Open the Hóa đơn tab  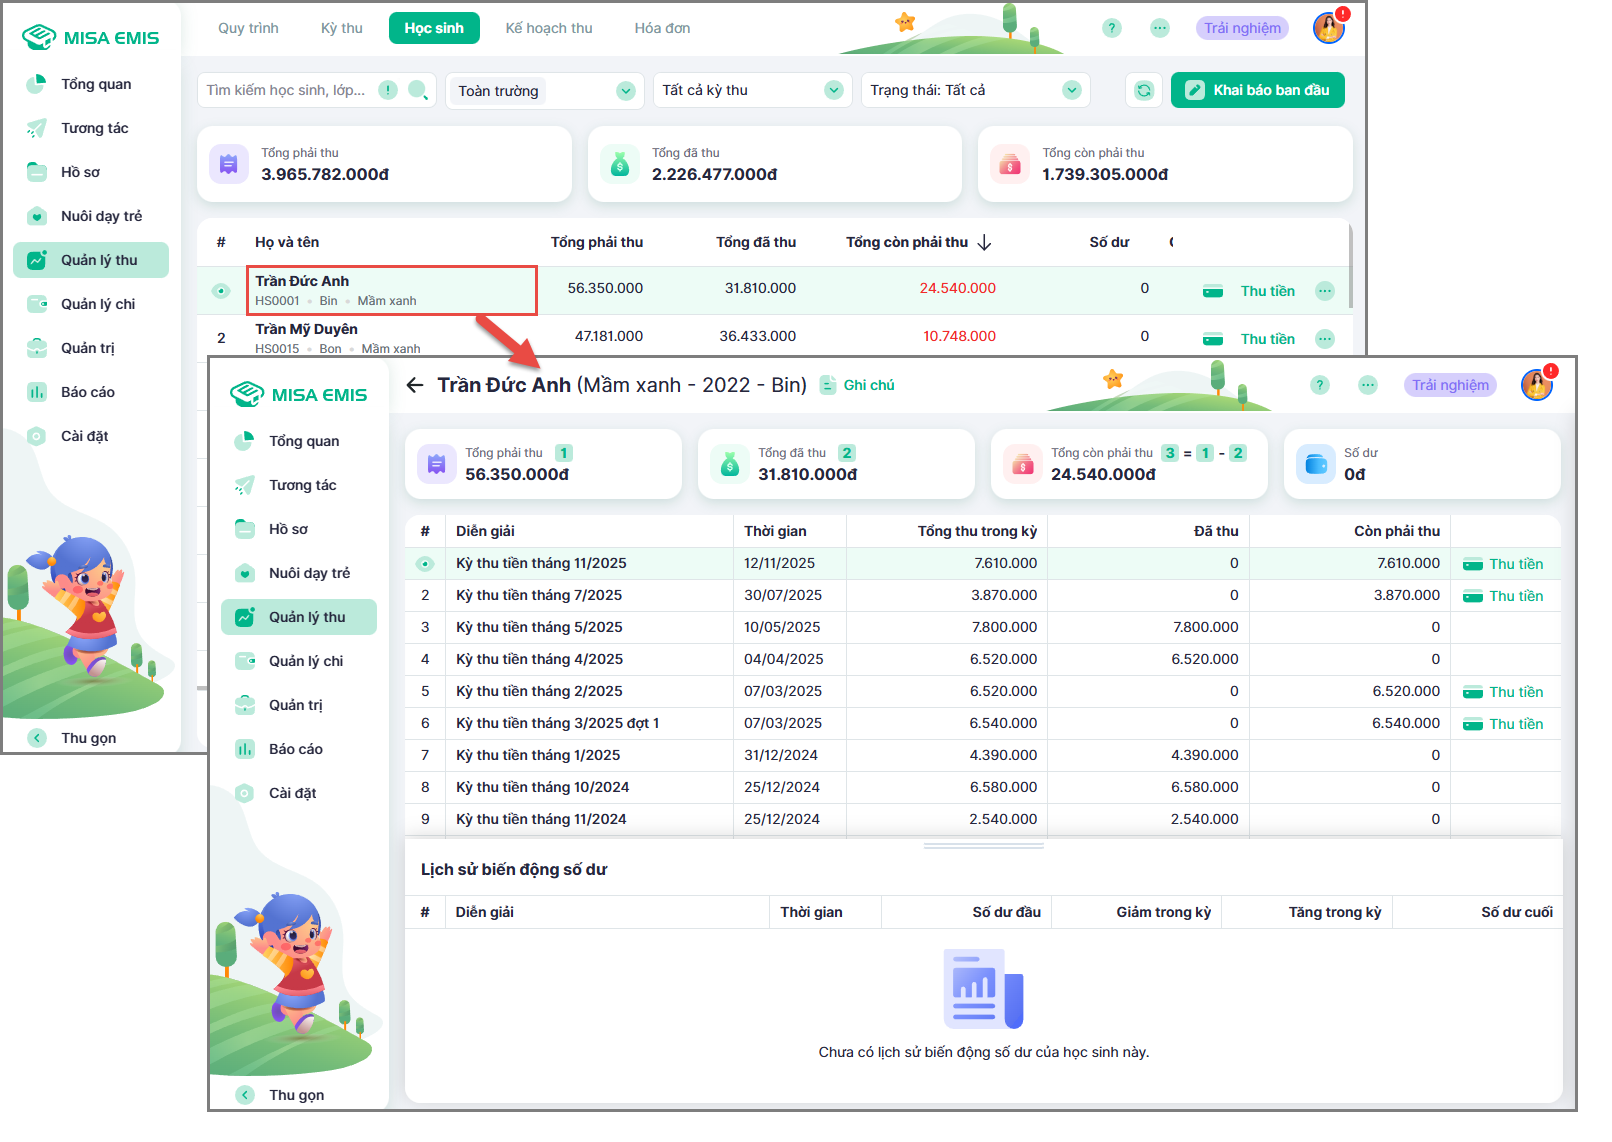click(662, 28)
